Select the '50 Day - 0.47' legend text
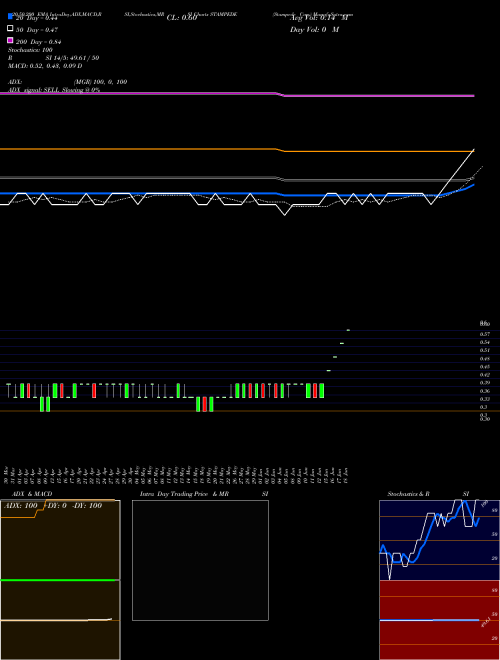This screenshot has height=660, width=500. click(37, 30)
